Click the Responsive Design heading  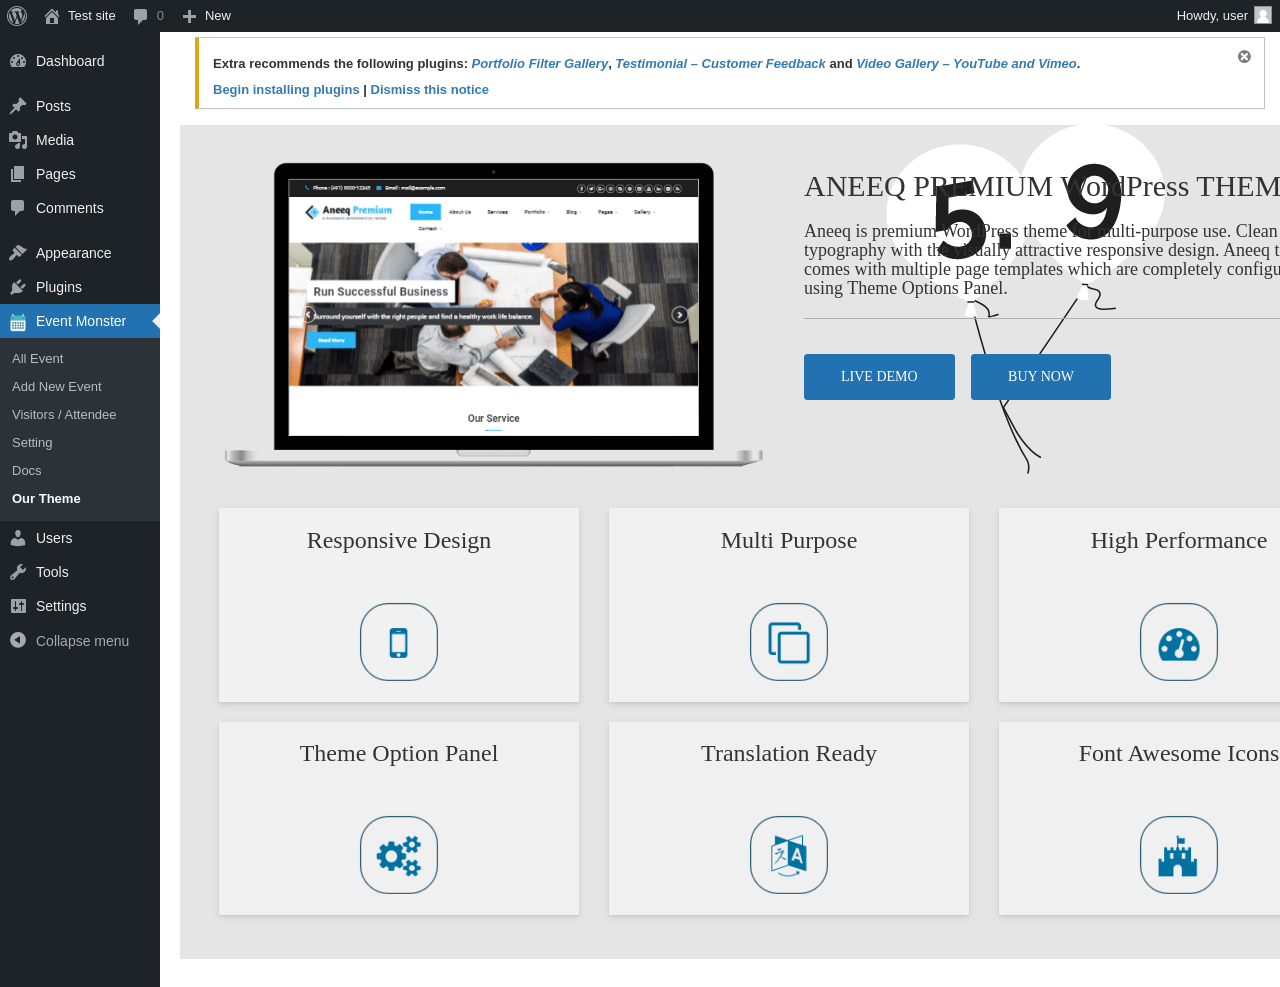click(399, 540)
